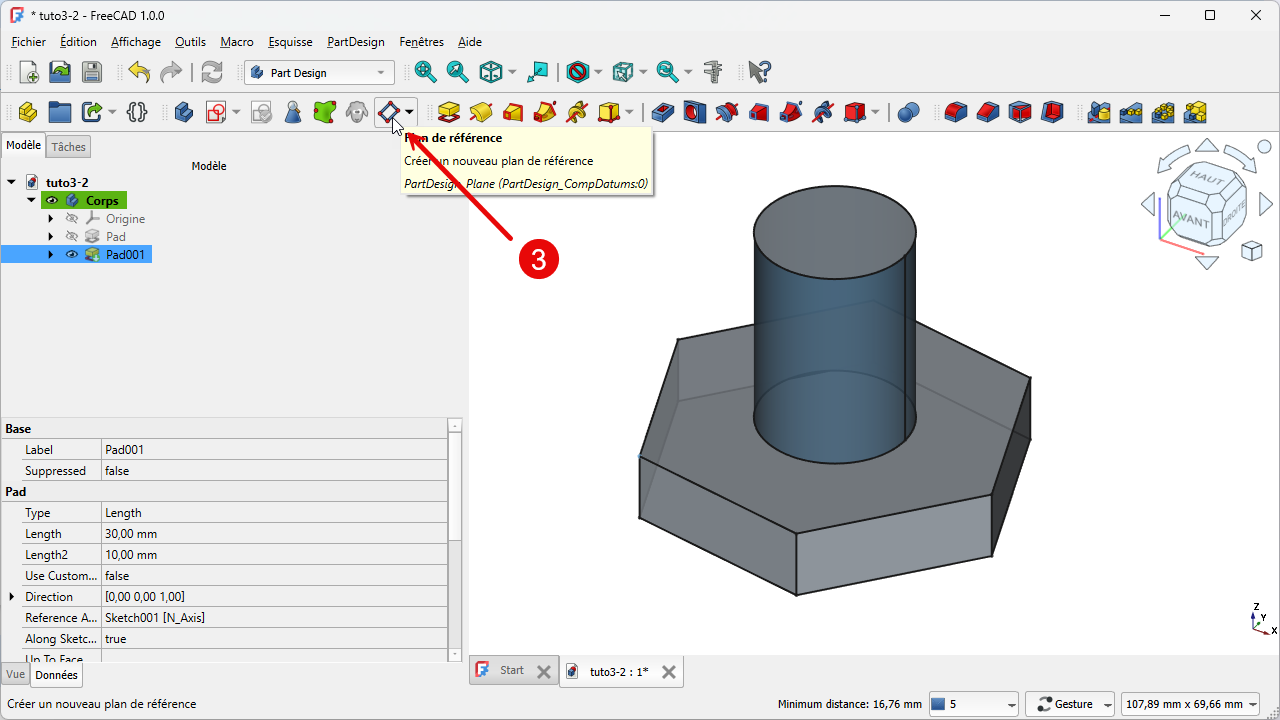Click the Fillet tool icon
This screenshot has height=720, width=1280.
[956, 112]
